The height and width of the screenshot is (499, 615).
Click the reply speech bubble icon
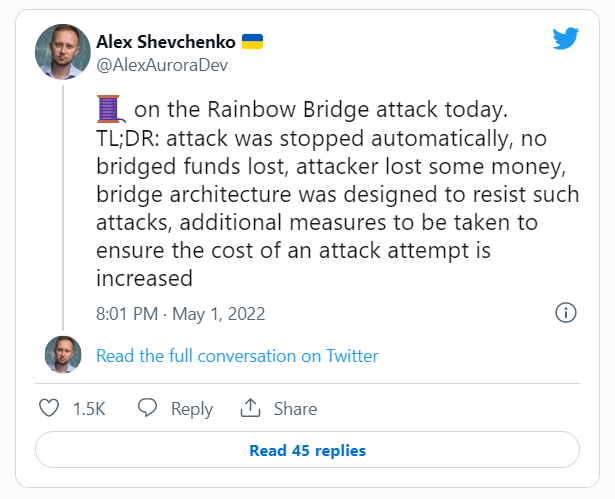[x=148, y=408]
